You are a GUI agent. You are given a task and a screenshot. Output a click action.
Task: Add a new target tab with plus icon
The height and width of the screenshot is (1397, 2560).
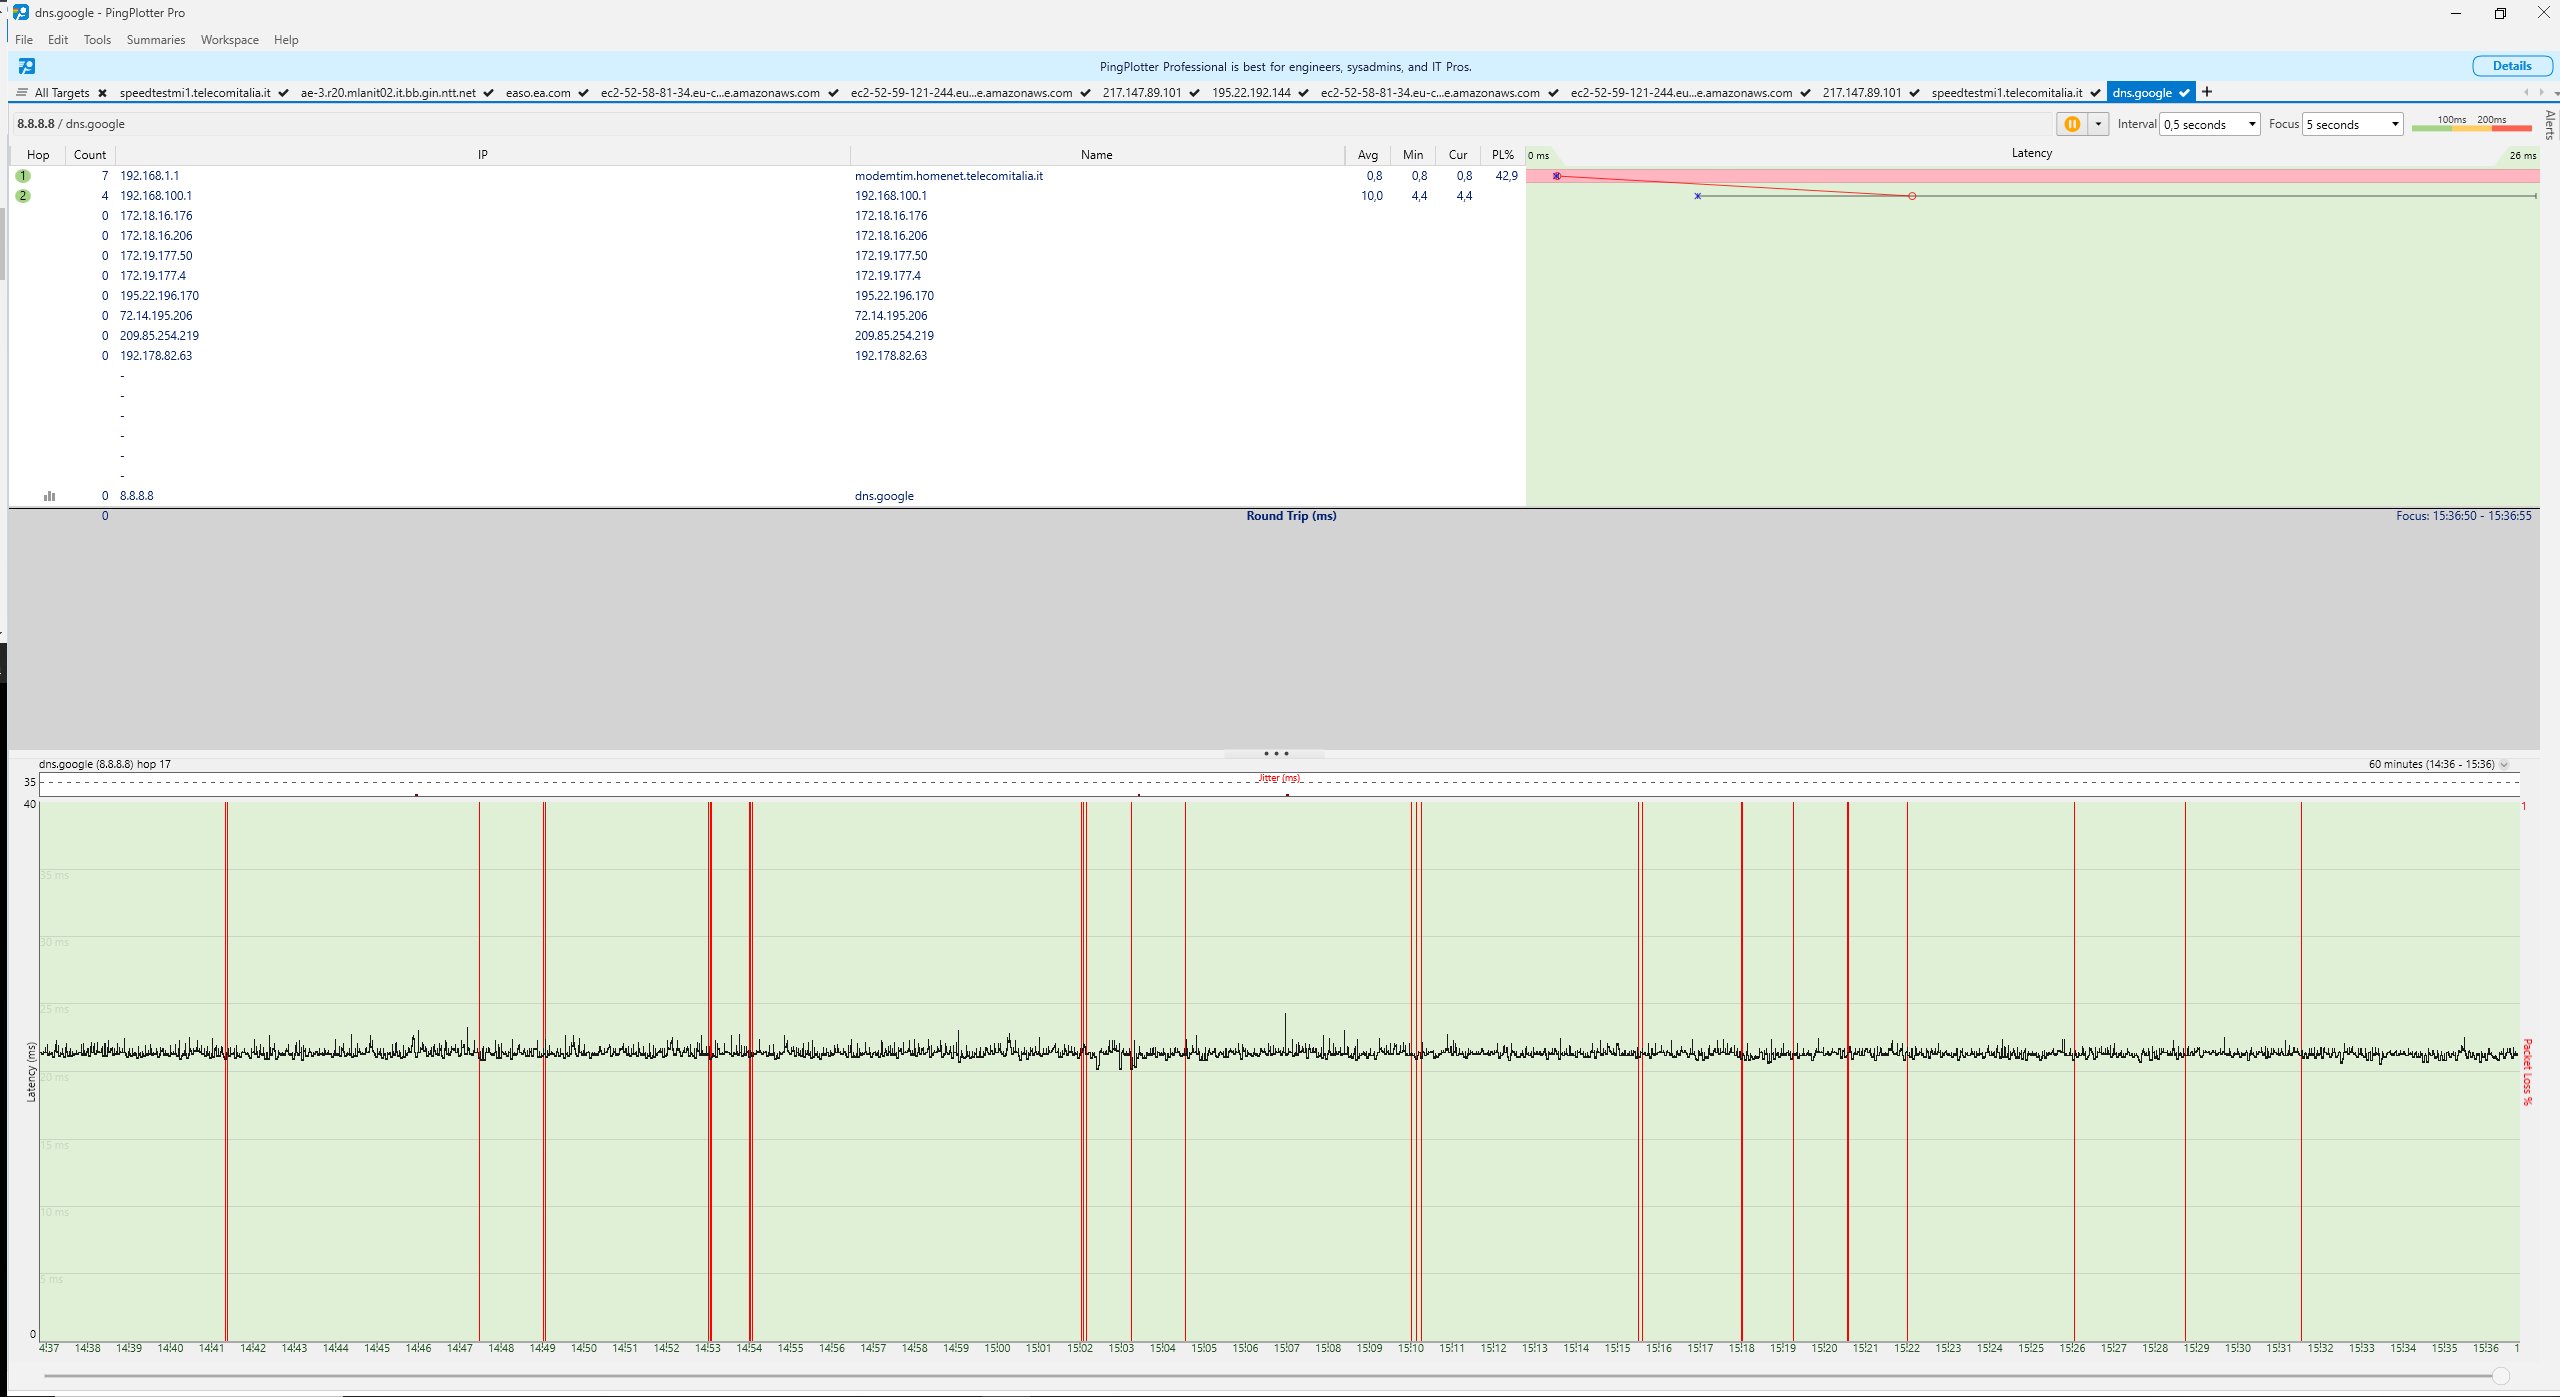2207,92
